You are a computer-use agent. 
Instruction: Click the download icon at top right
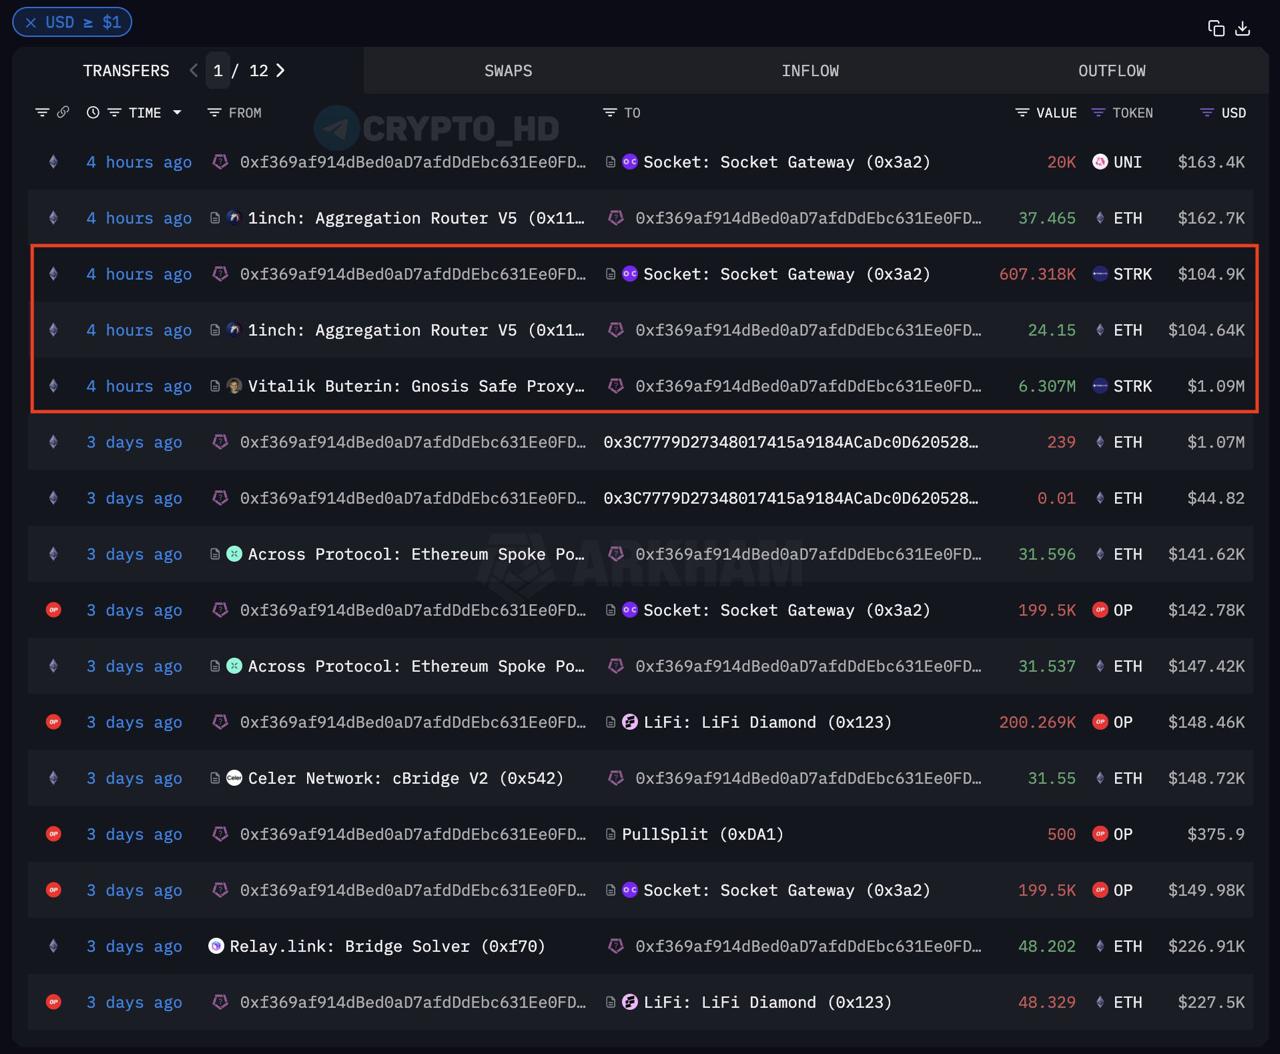pyautogui.click(x=1243, y=28)
